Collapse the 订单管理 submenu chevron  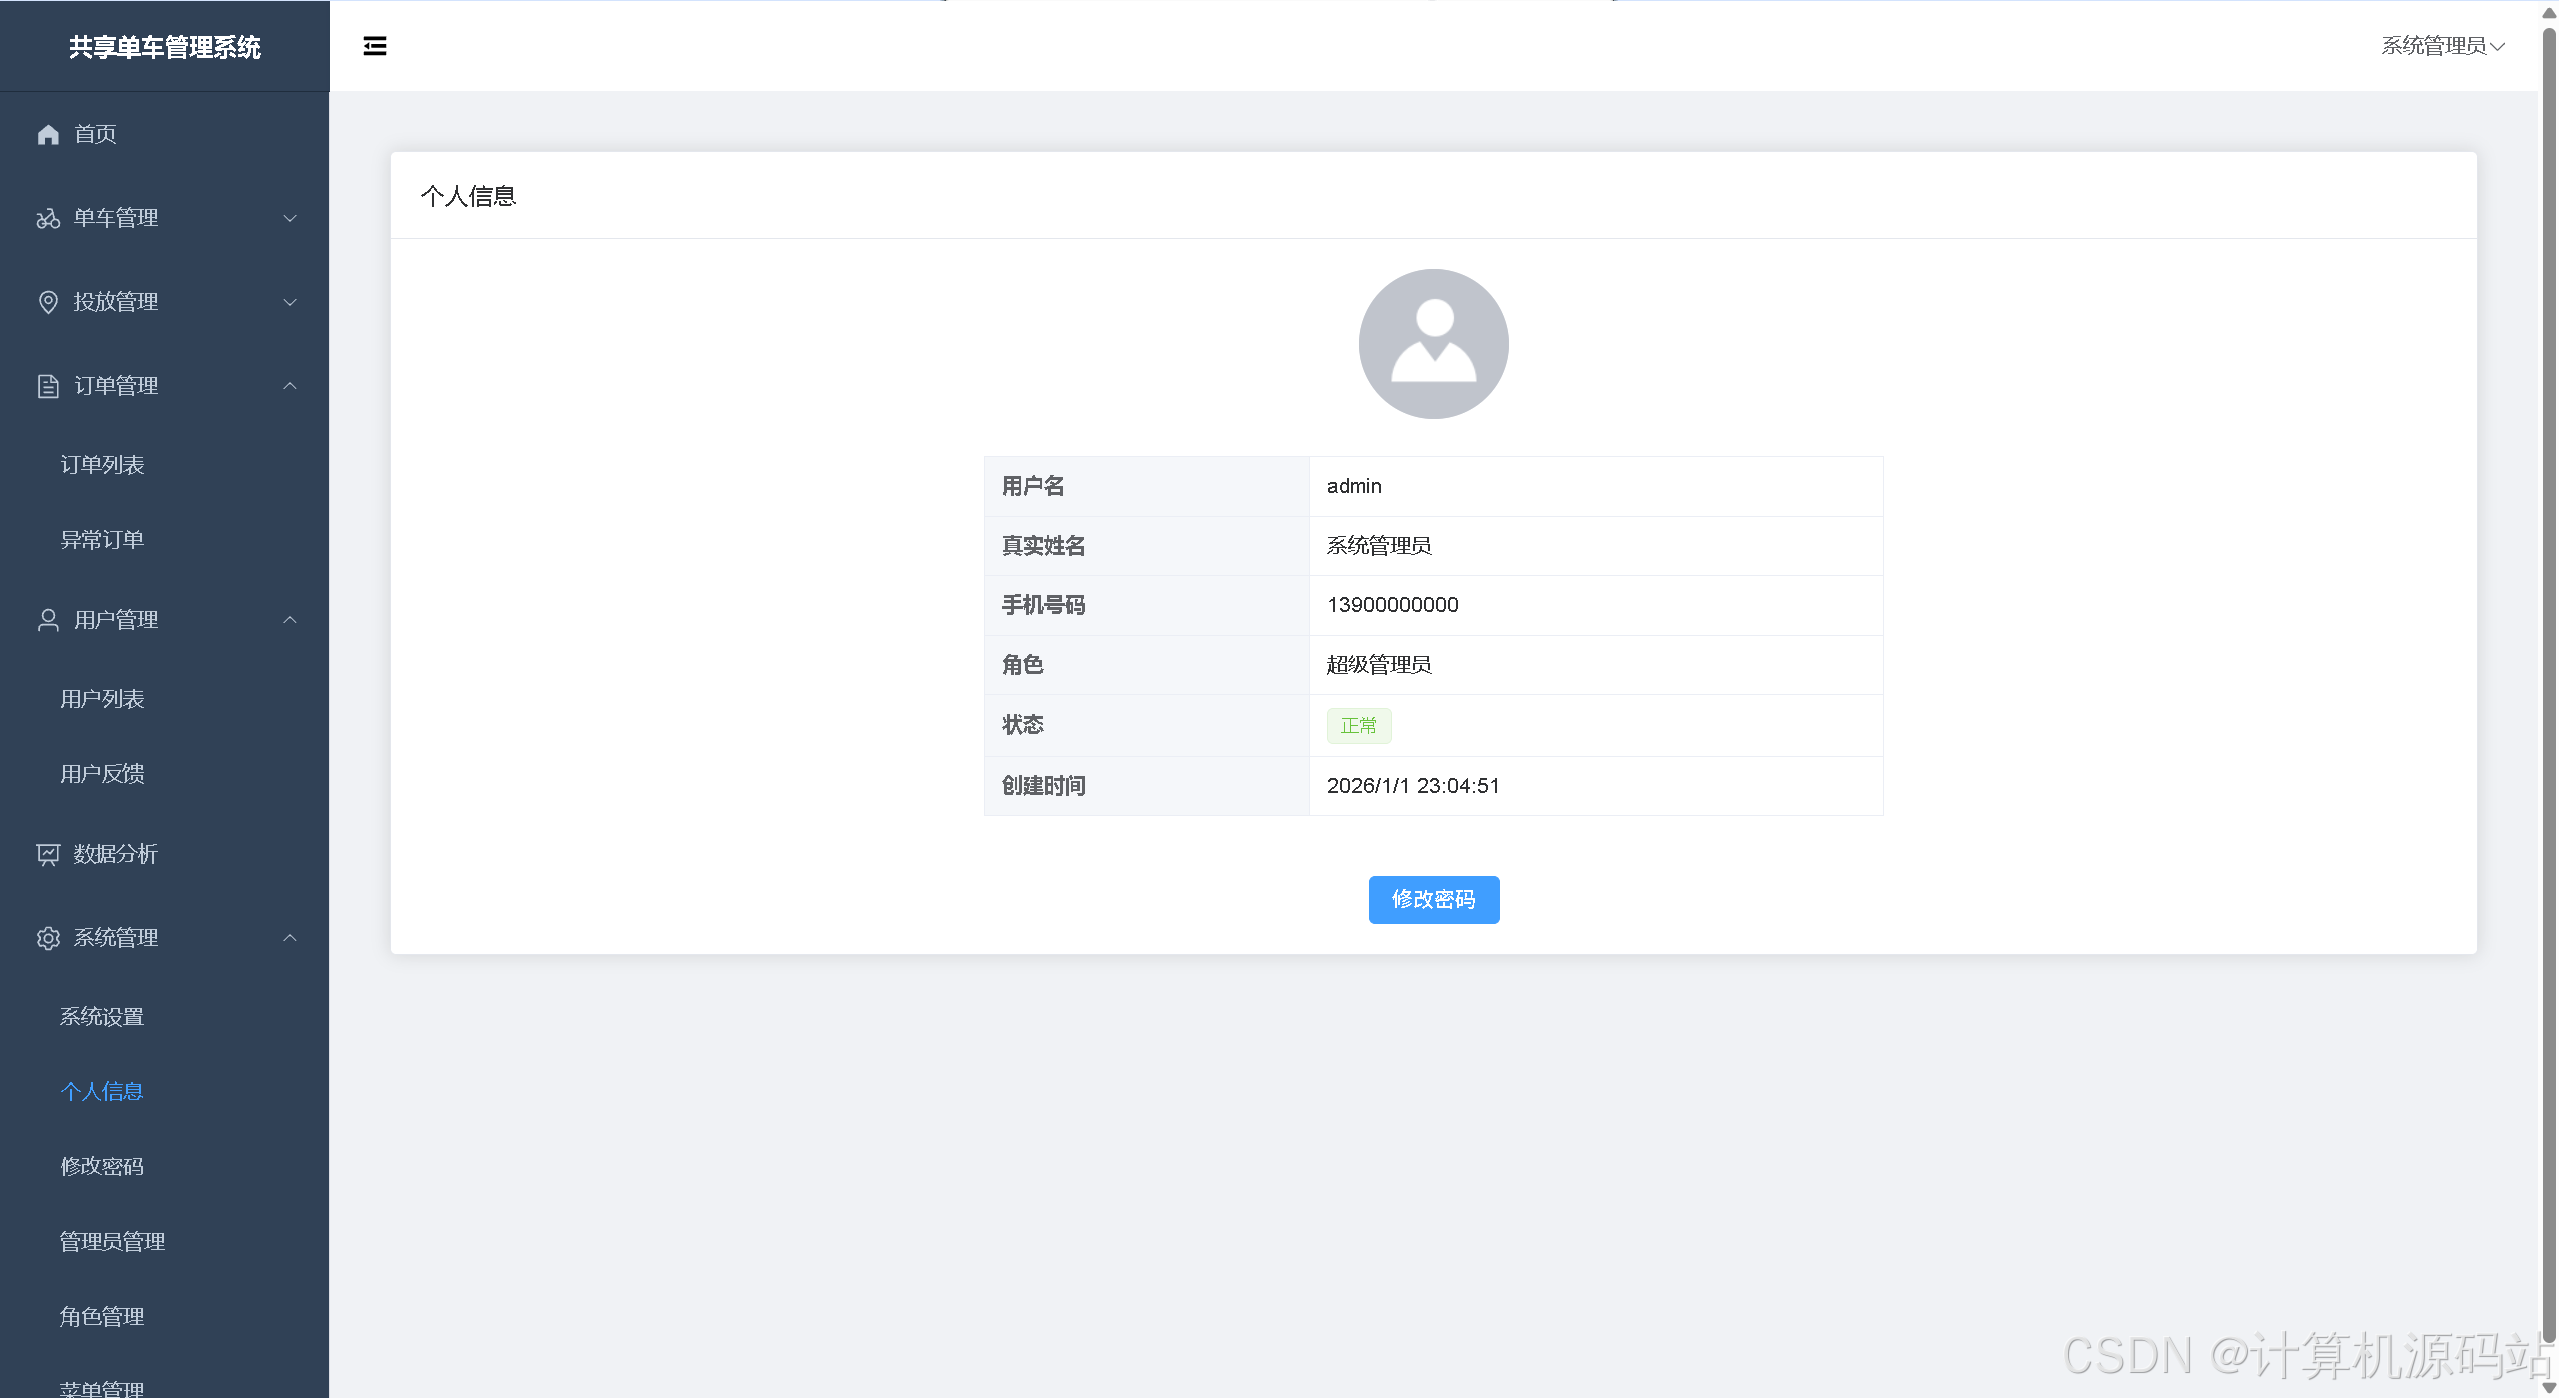pyautogui.click(x=290, y=386)
